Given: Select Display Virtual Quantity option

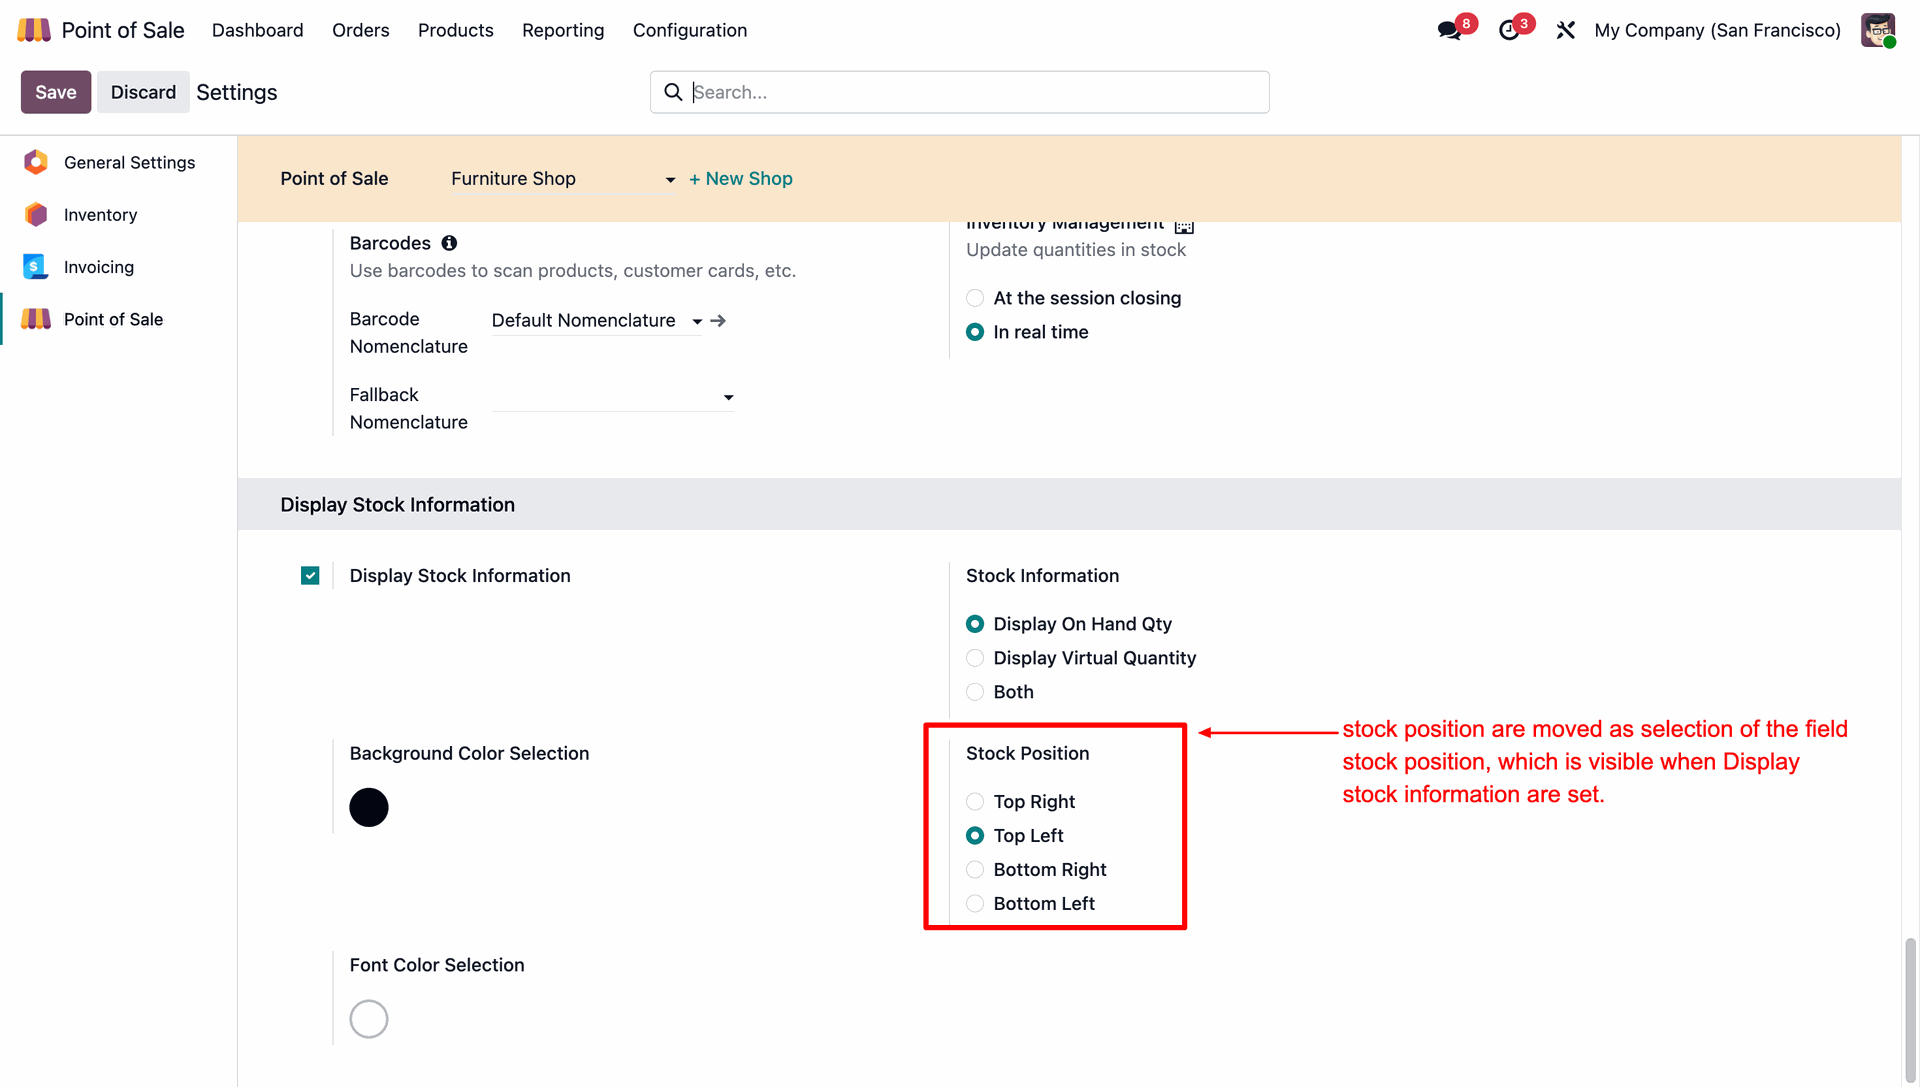Looking at the screenshot, I should pos(975,658).
